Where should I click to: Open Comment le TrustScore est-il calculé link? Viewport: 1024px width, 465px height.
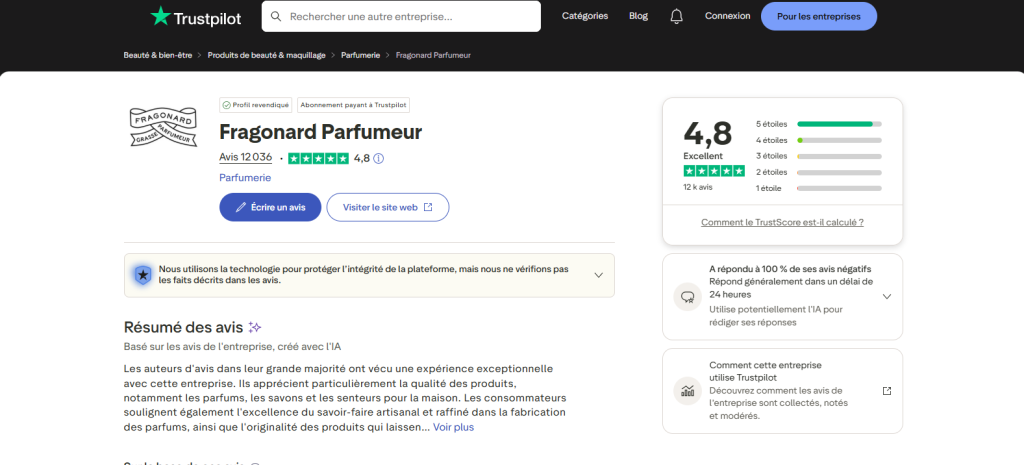point(782,222)
